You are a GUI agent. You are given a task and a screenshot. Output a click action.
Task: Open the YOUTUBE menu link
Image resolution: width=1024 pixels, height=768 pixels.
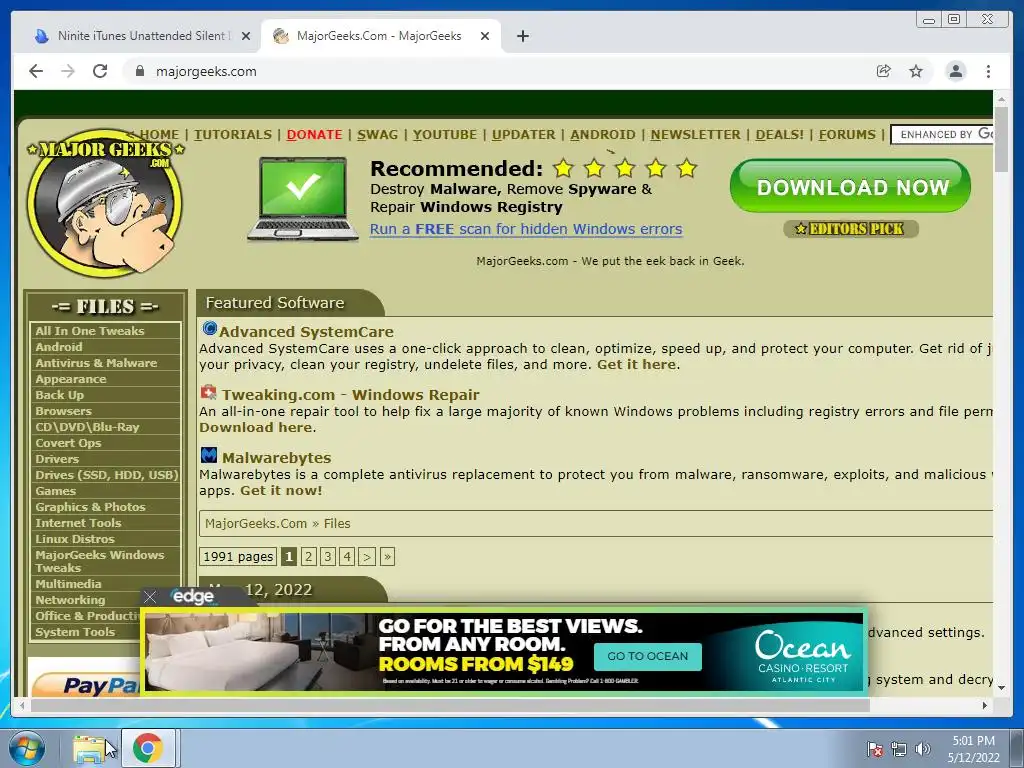click(x=445, y=135)
